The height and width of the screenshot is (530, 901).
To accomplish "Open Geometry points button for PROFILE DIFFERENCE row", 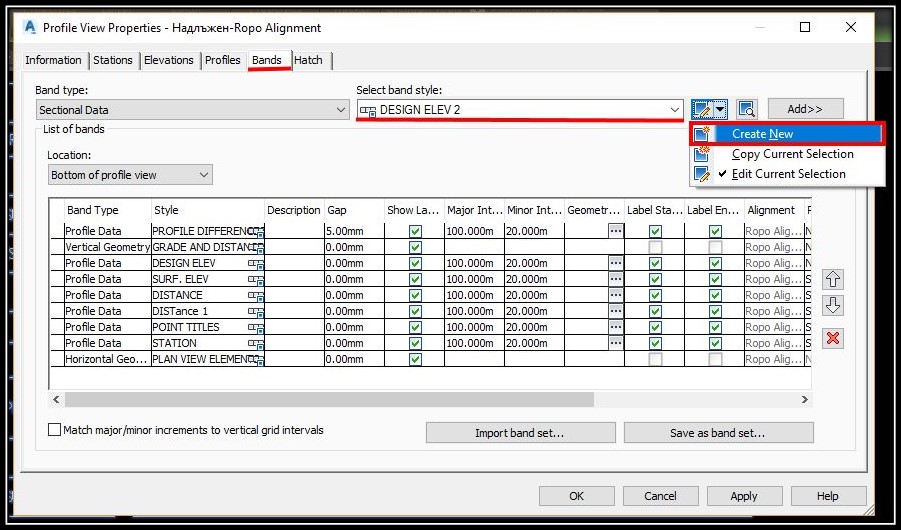I will 615,231.
